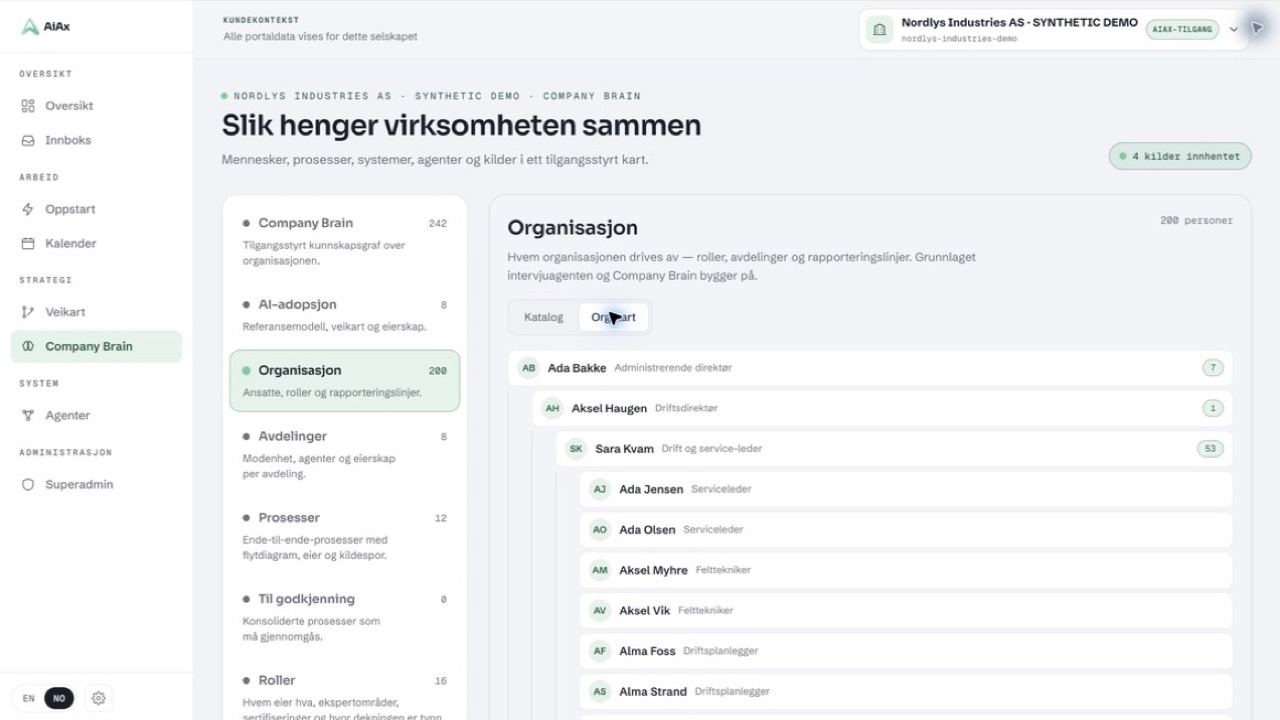
Task: Click the Oppstart lightning icon
Action: [28, 210]
